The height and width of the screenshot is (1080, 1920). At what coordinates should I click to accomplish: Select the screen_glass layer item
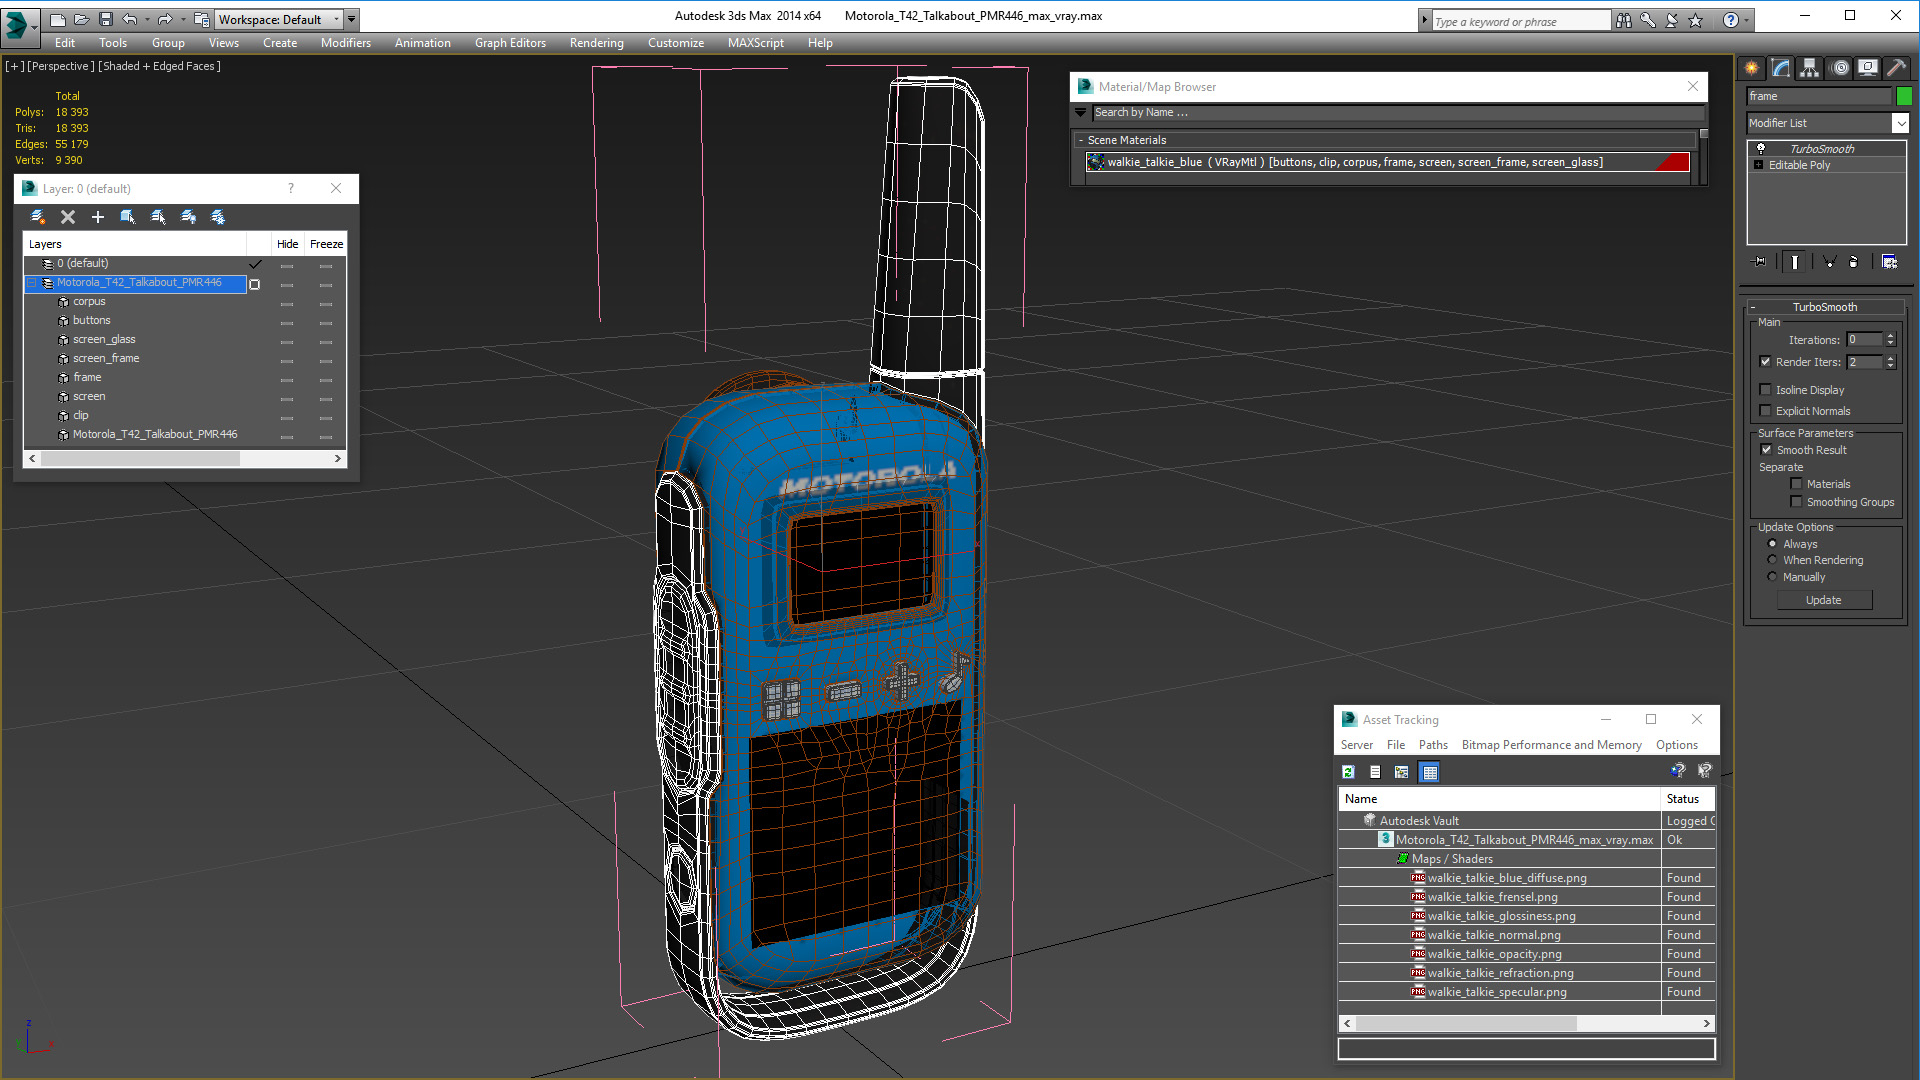coord(104,340)
